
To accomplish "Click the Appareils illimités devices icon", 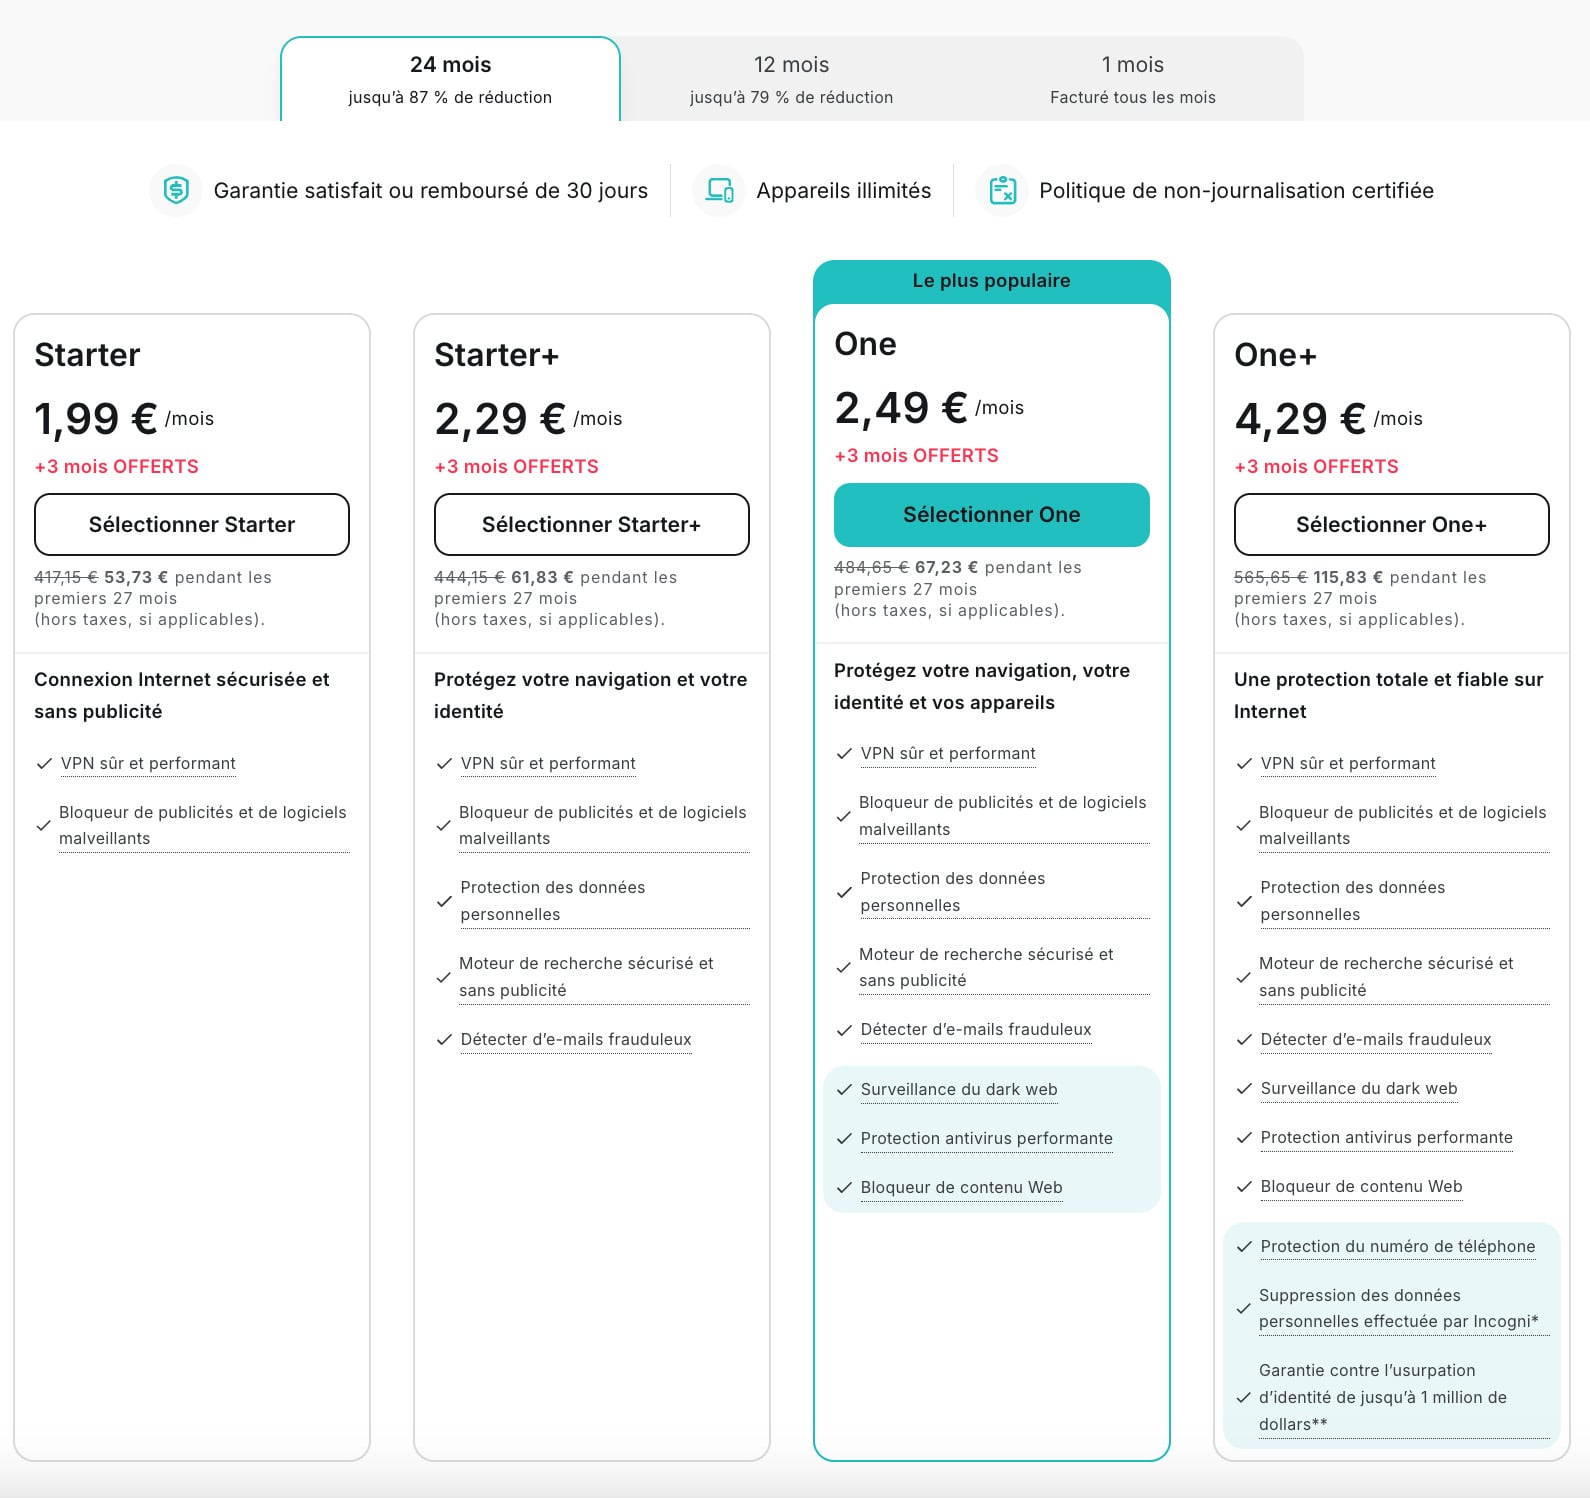I will [x=718, y=190].
